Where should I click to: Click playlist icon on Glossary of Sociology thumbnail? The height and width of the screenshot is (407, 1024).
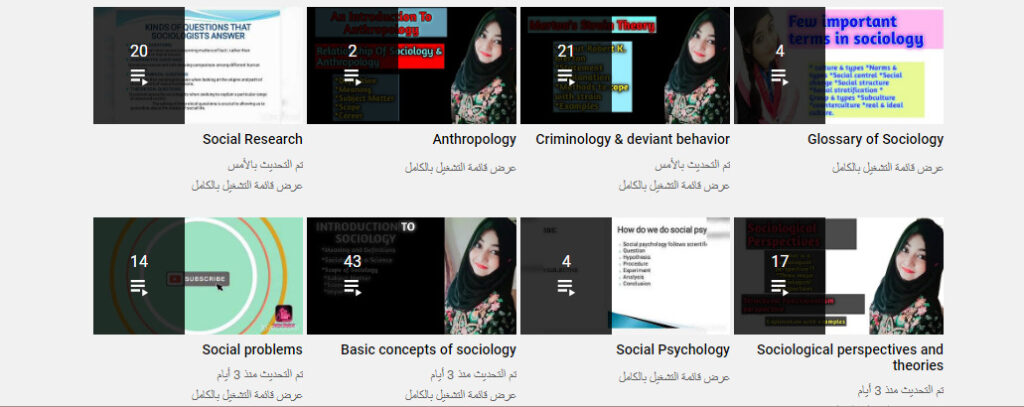780,78
